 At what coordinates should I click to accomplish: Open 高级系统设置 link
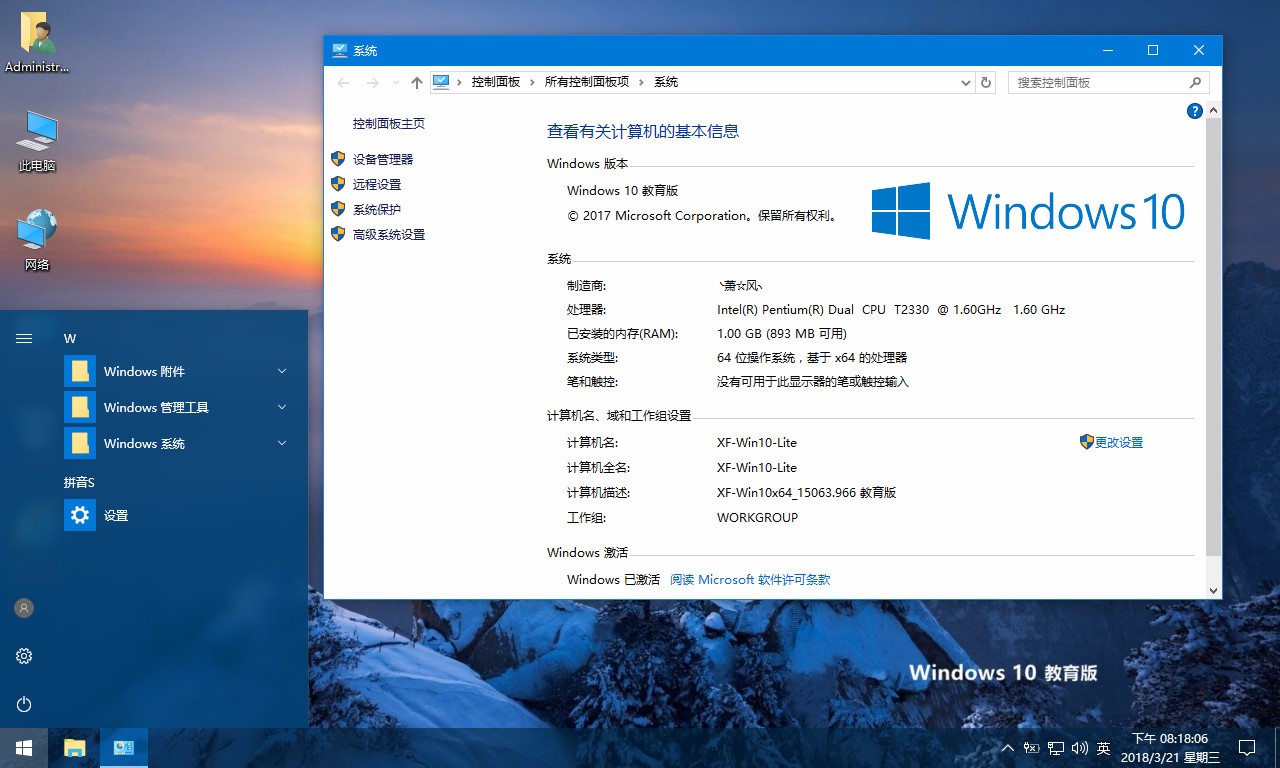click(x=389, y=234)
